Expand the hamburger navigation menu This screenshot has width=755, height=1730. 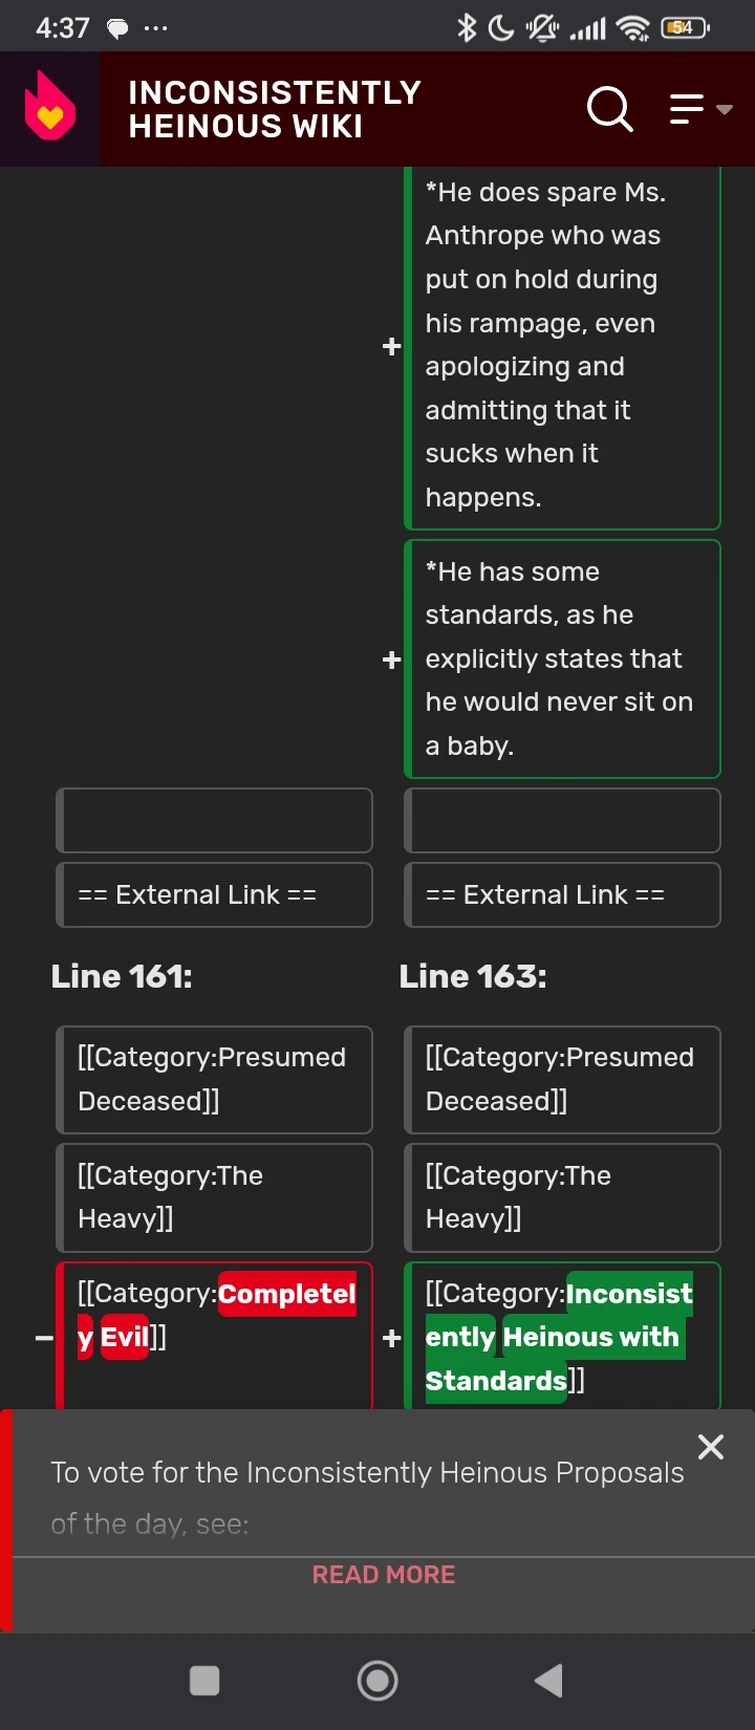coord(699,108)
